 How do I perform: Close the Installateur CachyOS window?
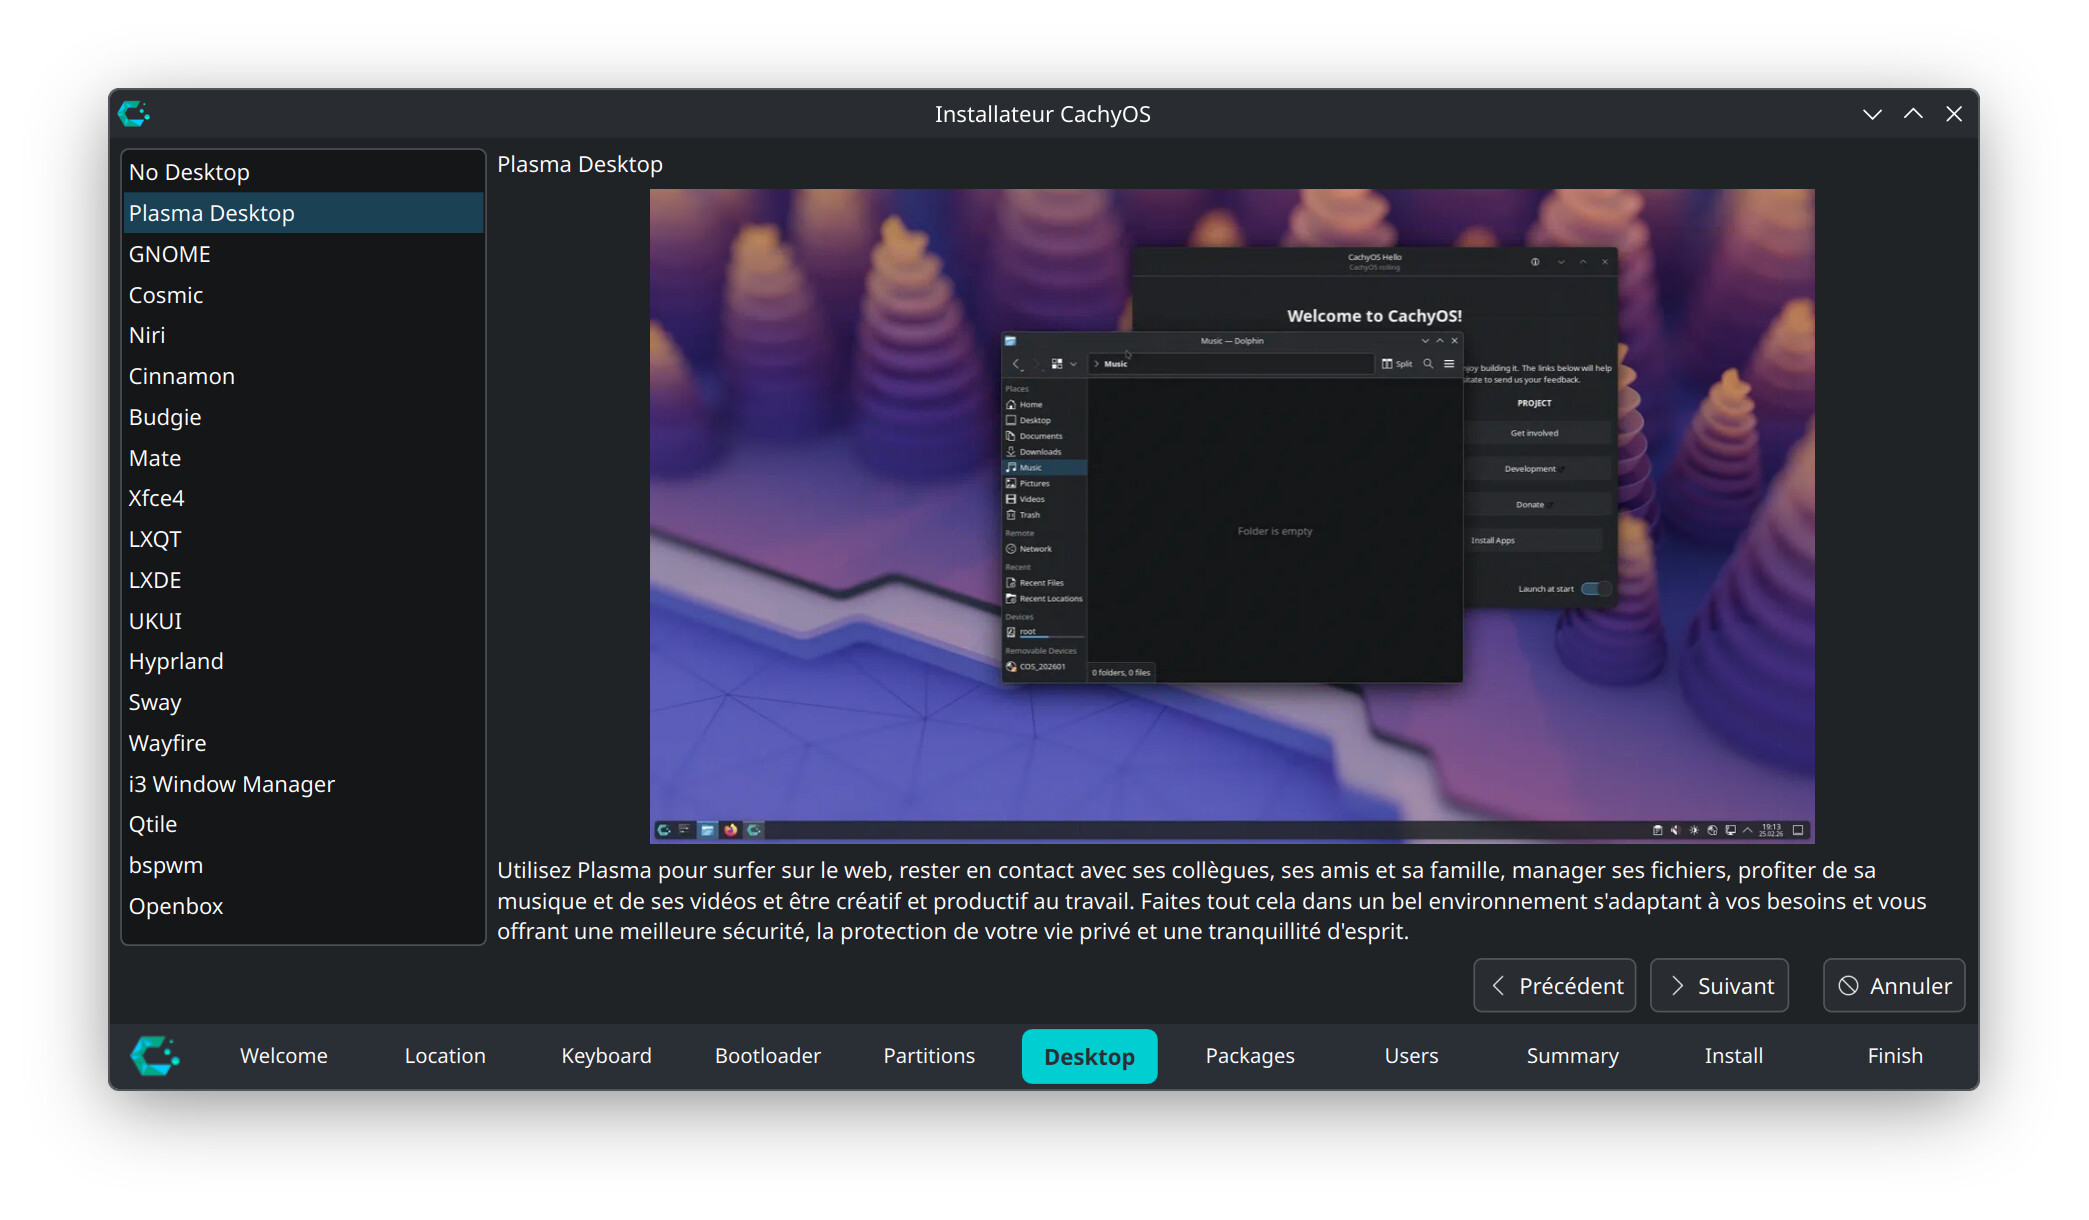click(1954, 114)
